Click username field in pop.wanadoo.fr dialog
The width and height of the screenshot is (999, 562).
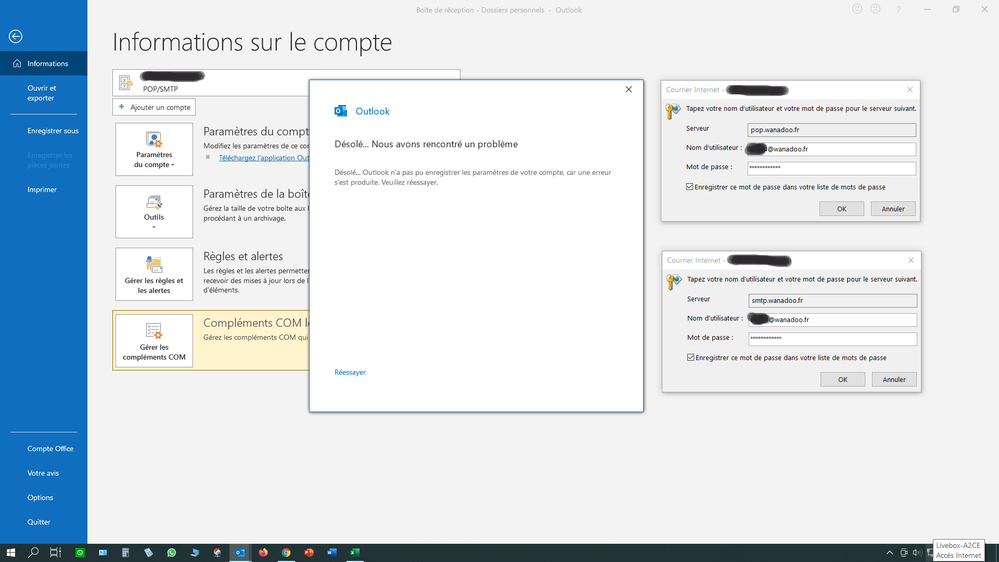[831, 148]
